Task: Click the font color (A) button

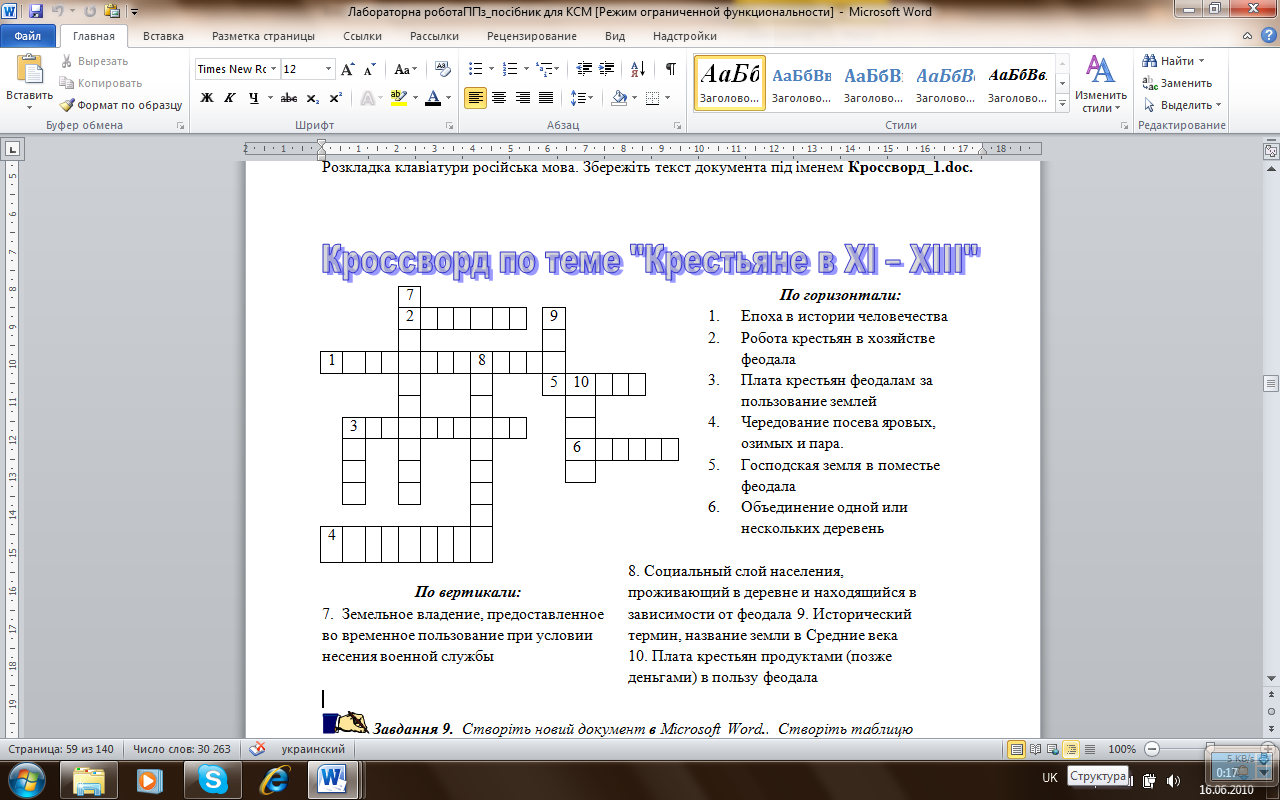Action: click(431, 98)
